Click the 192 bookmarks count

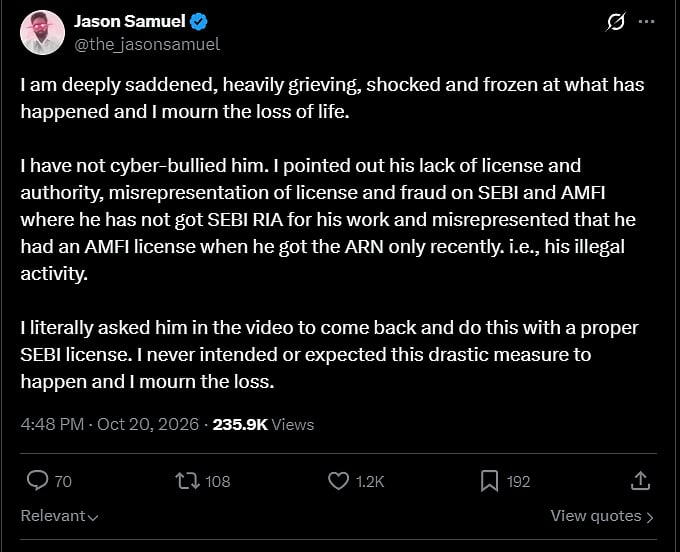coord(519,482)
